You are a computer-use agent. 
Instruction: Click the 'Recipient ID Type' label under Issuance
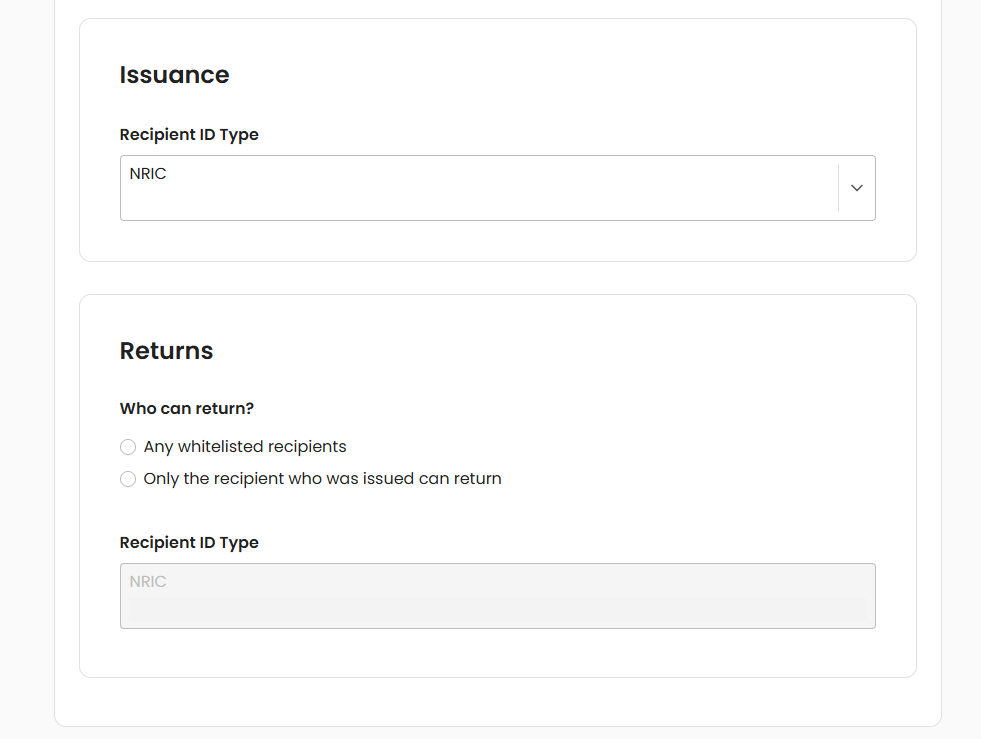tap(189, 135)
